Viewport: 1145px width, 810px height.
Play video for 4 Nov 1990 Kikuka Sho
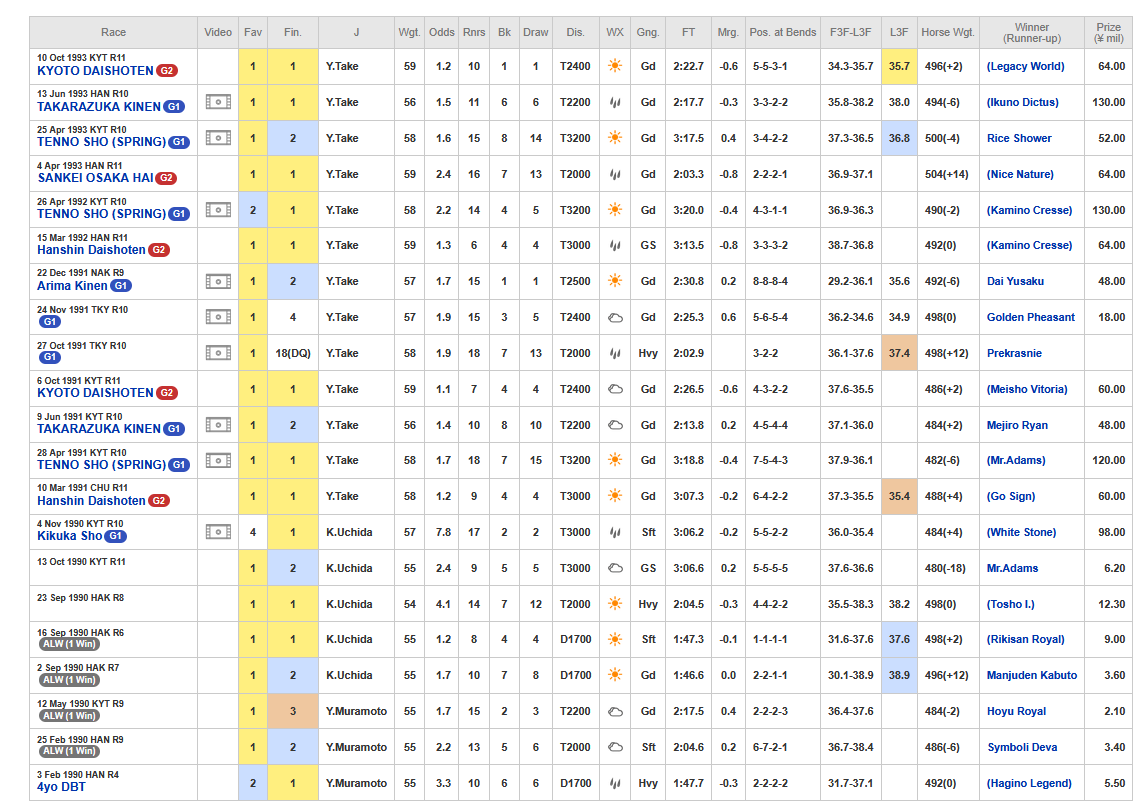coord(218,532)
